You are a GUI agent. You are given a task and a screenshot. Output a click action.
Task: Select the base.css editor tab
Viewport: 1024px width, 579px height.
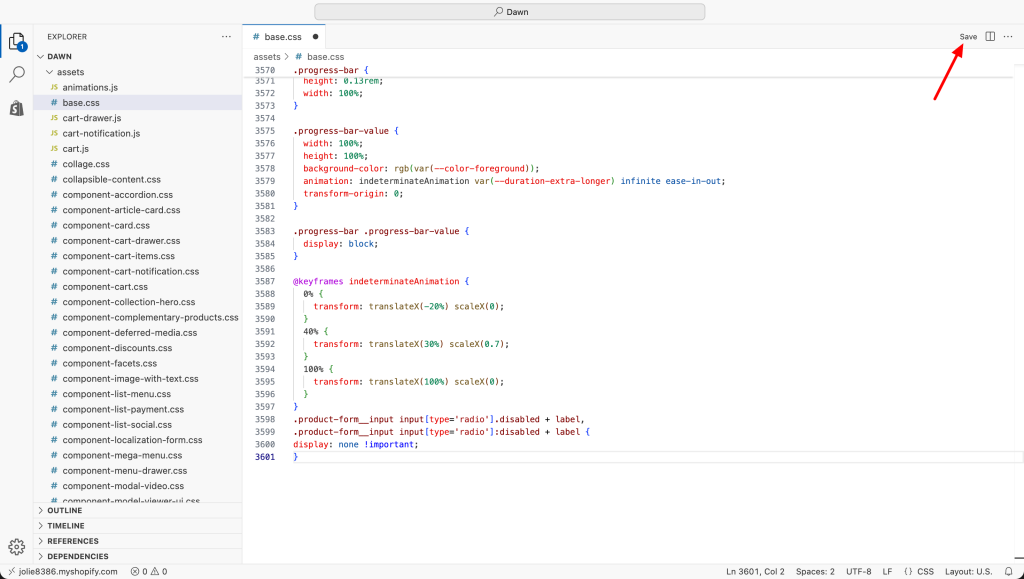tap(282, 37)
